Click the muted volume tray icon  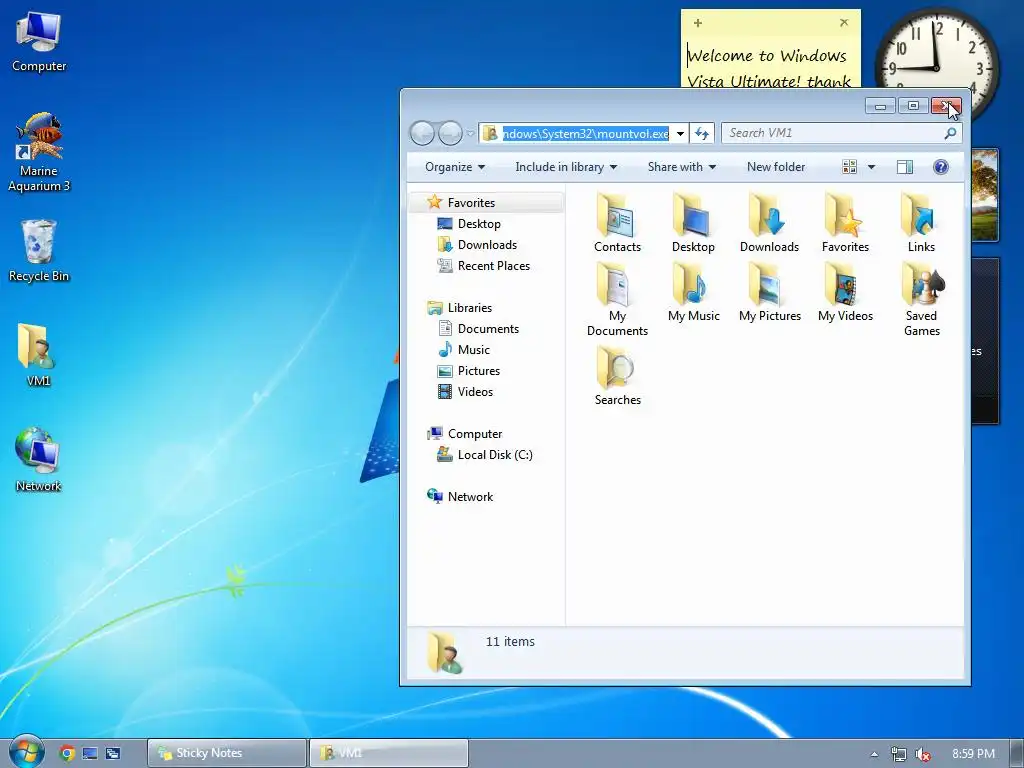(x=922, y=754)
